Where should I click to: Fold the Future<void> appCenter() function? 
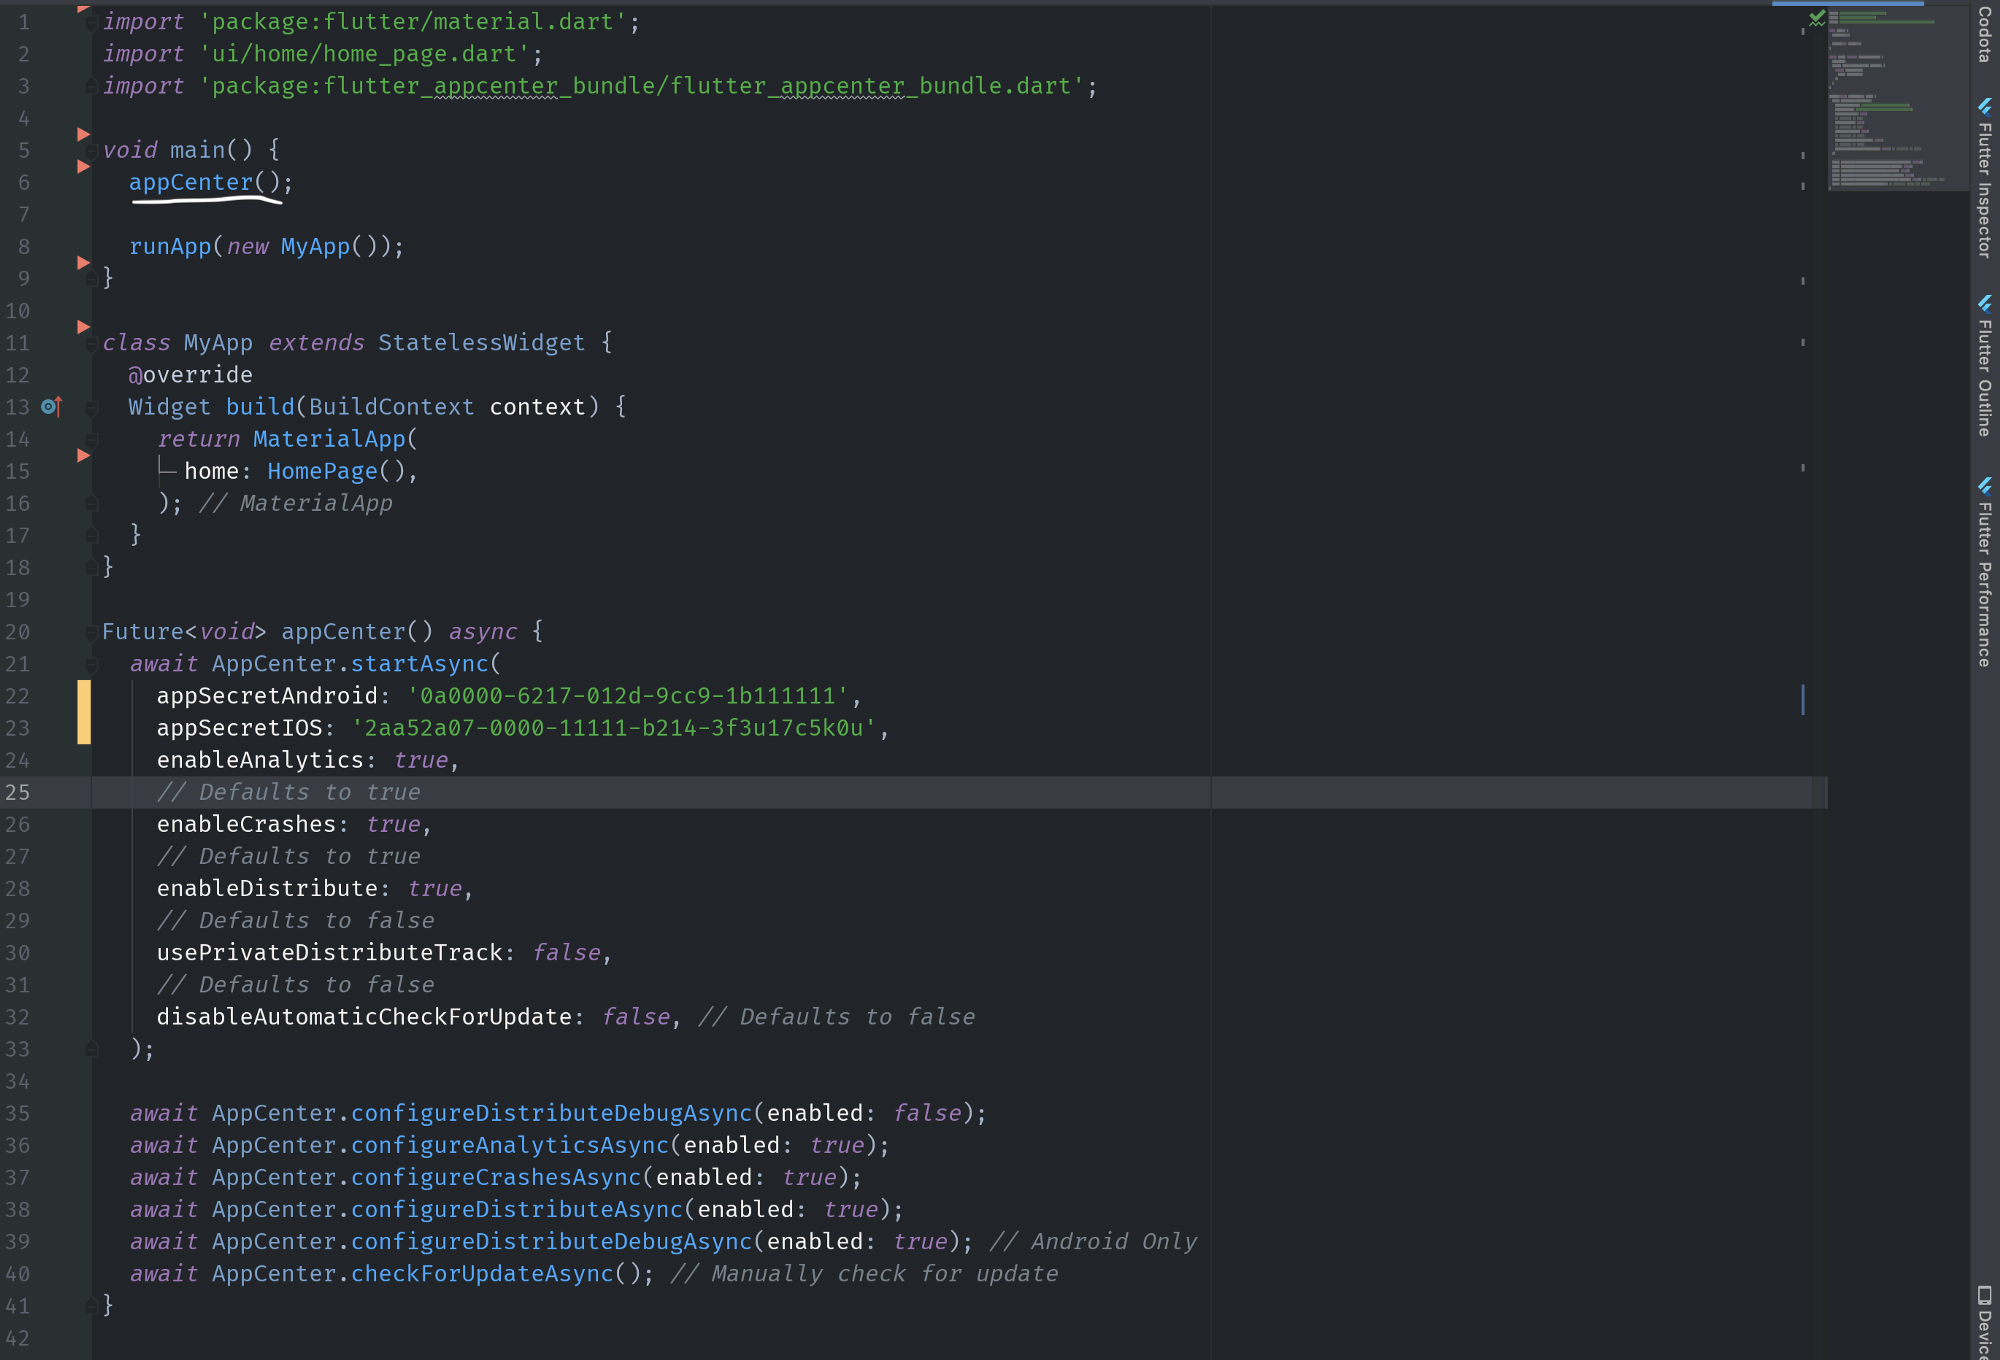[91, 632]
